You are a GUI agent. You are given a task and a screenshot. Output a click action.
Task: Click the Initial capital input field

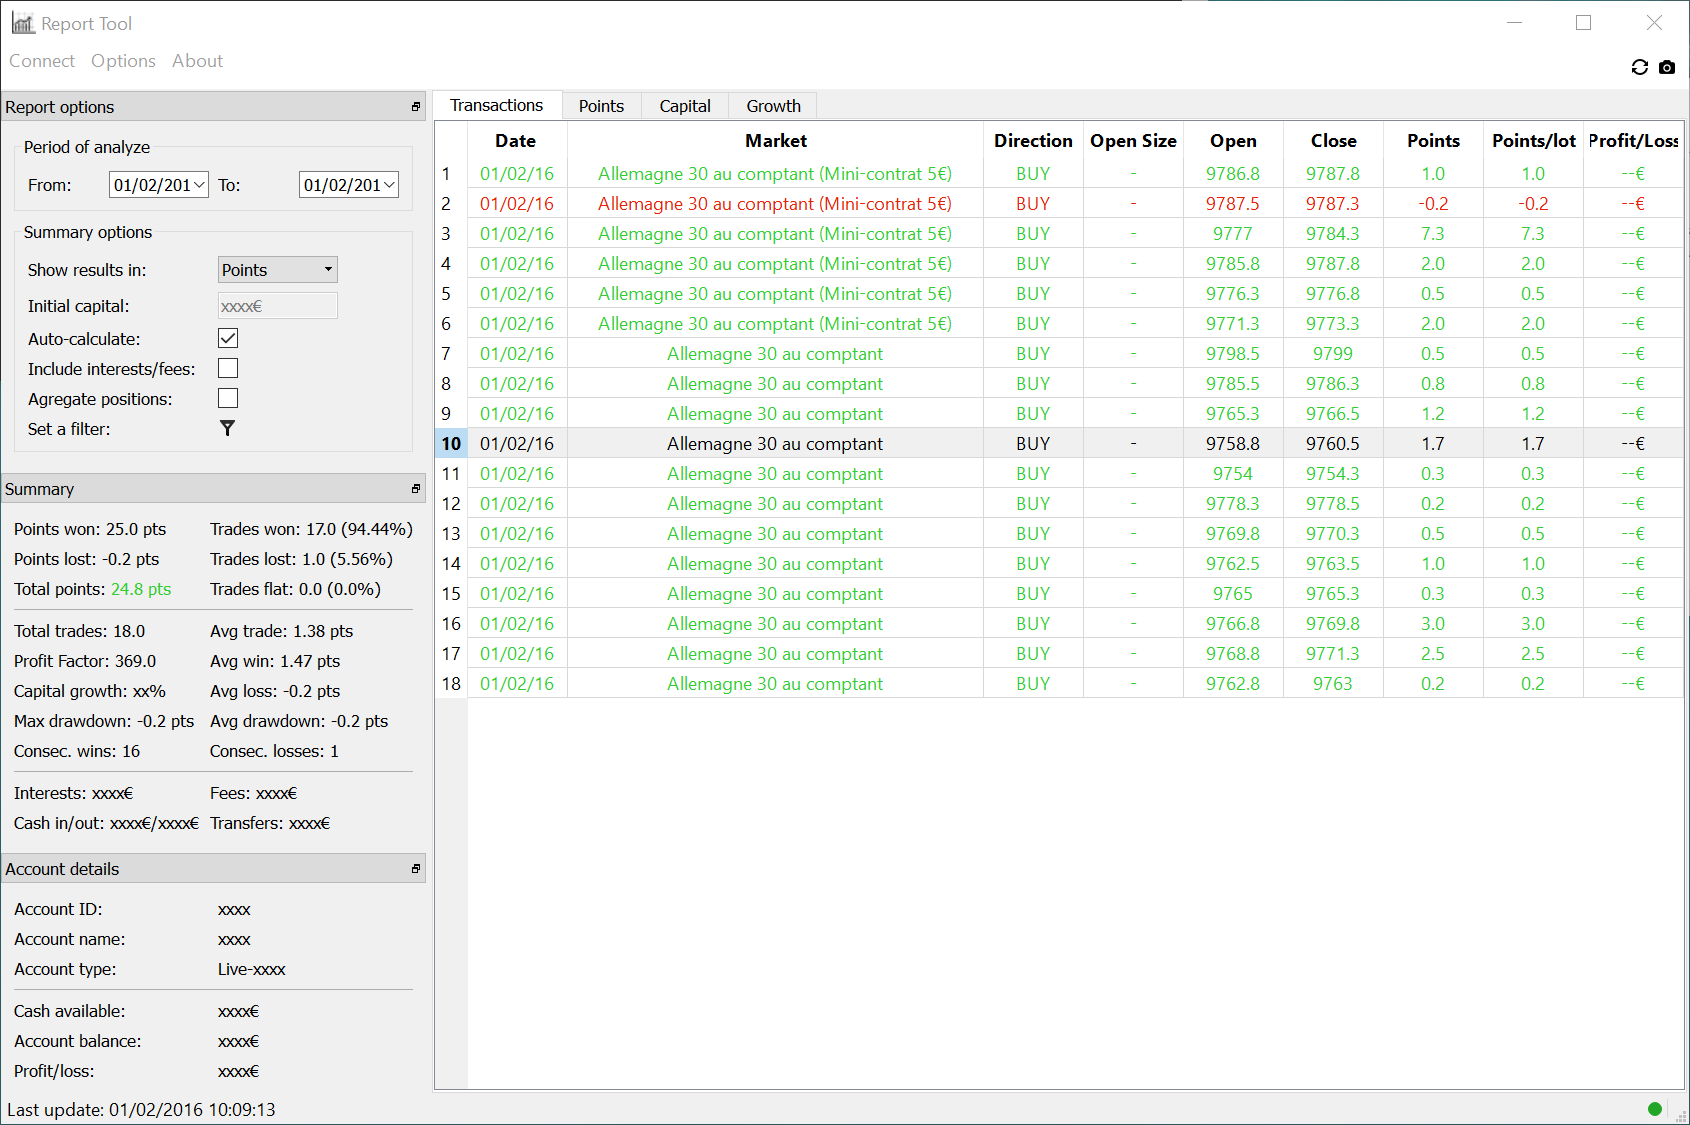277,306
